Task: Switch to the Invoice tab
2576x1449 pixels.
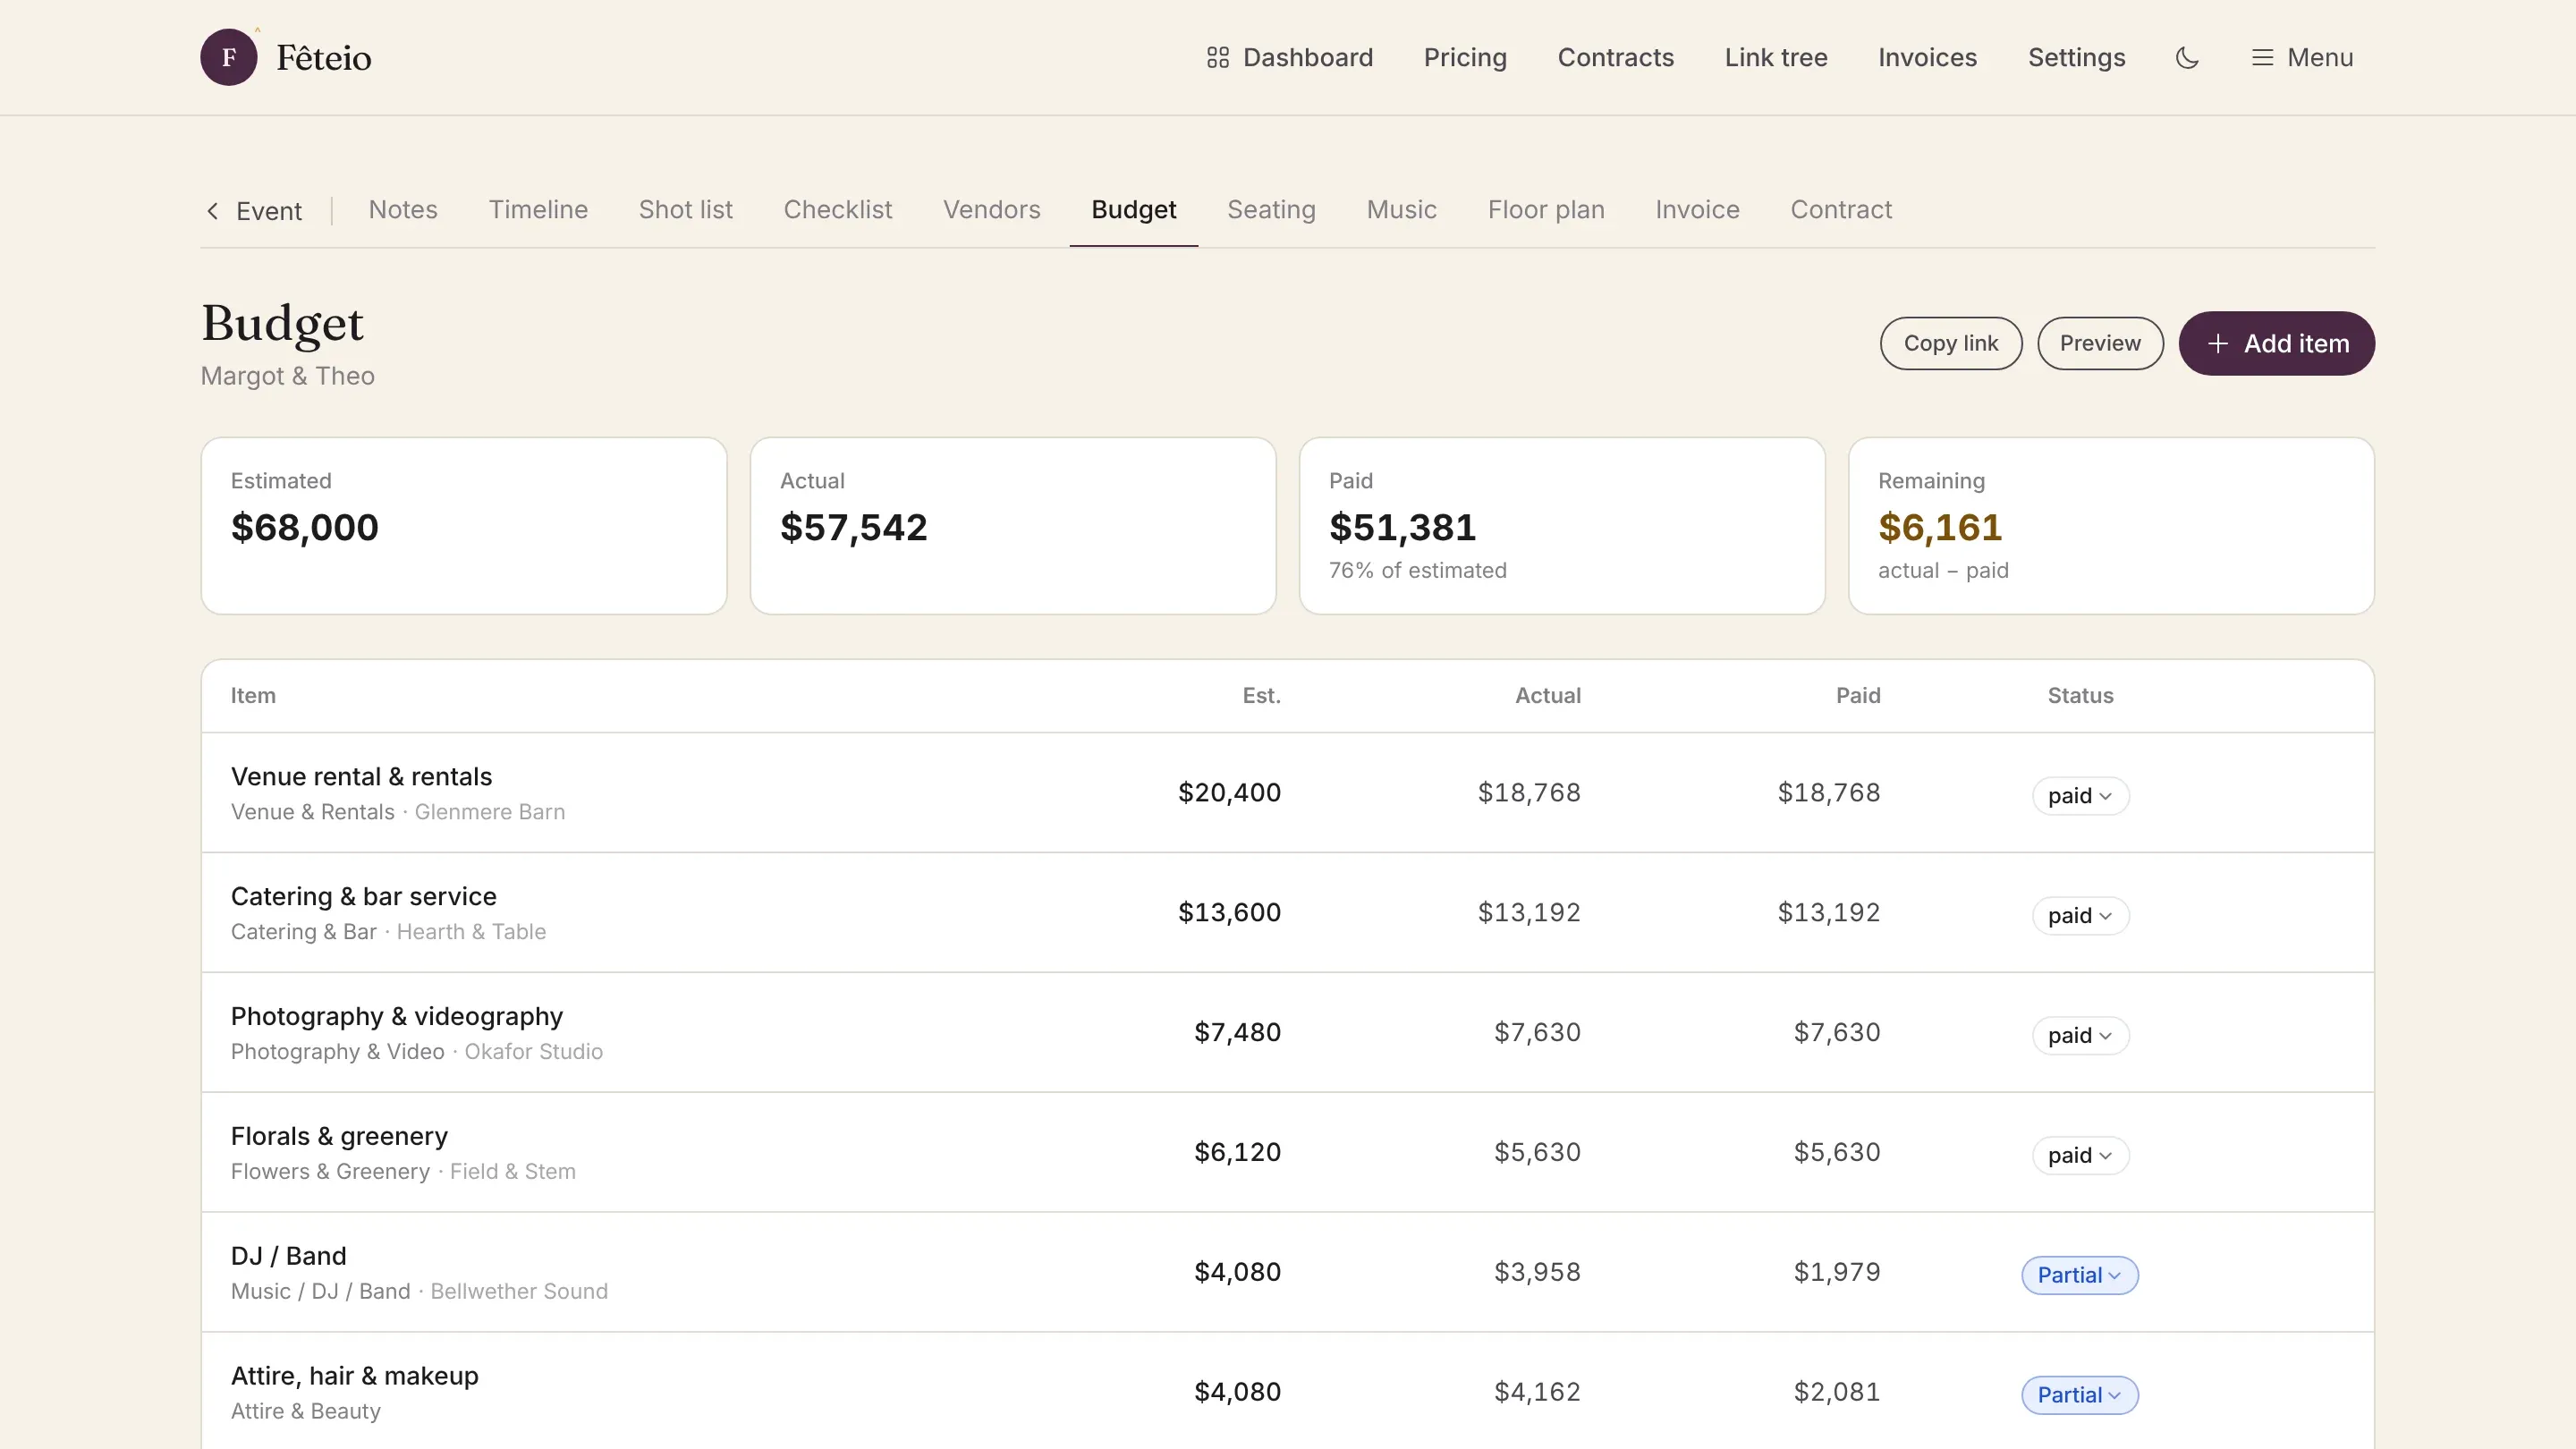Action: [x=1697, y=210]
